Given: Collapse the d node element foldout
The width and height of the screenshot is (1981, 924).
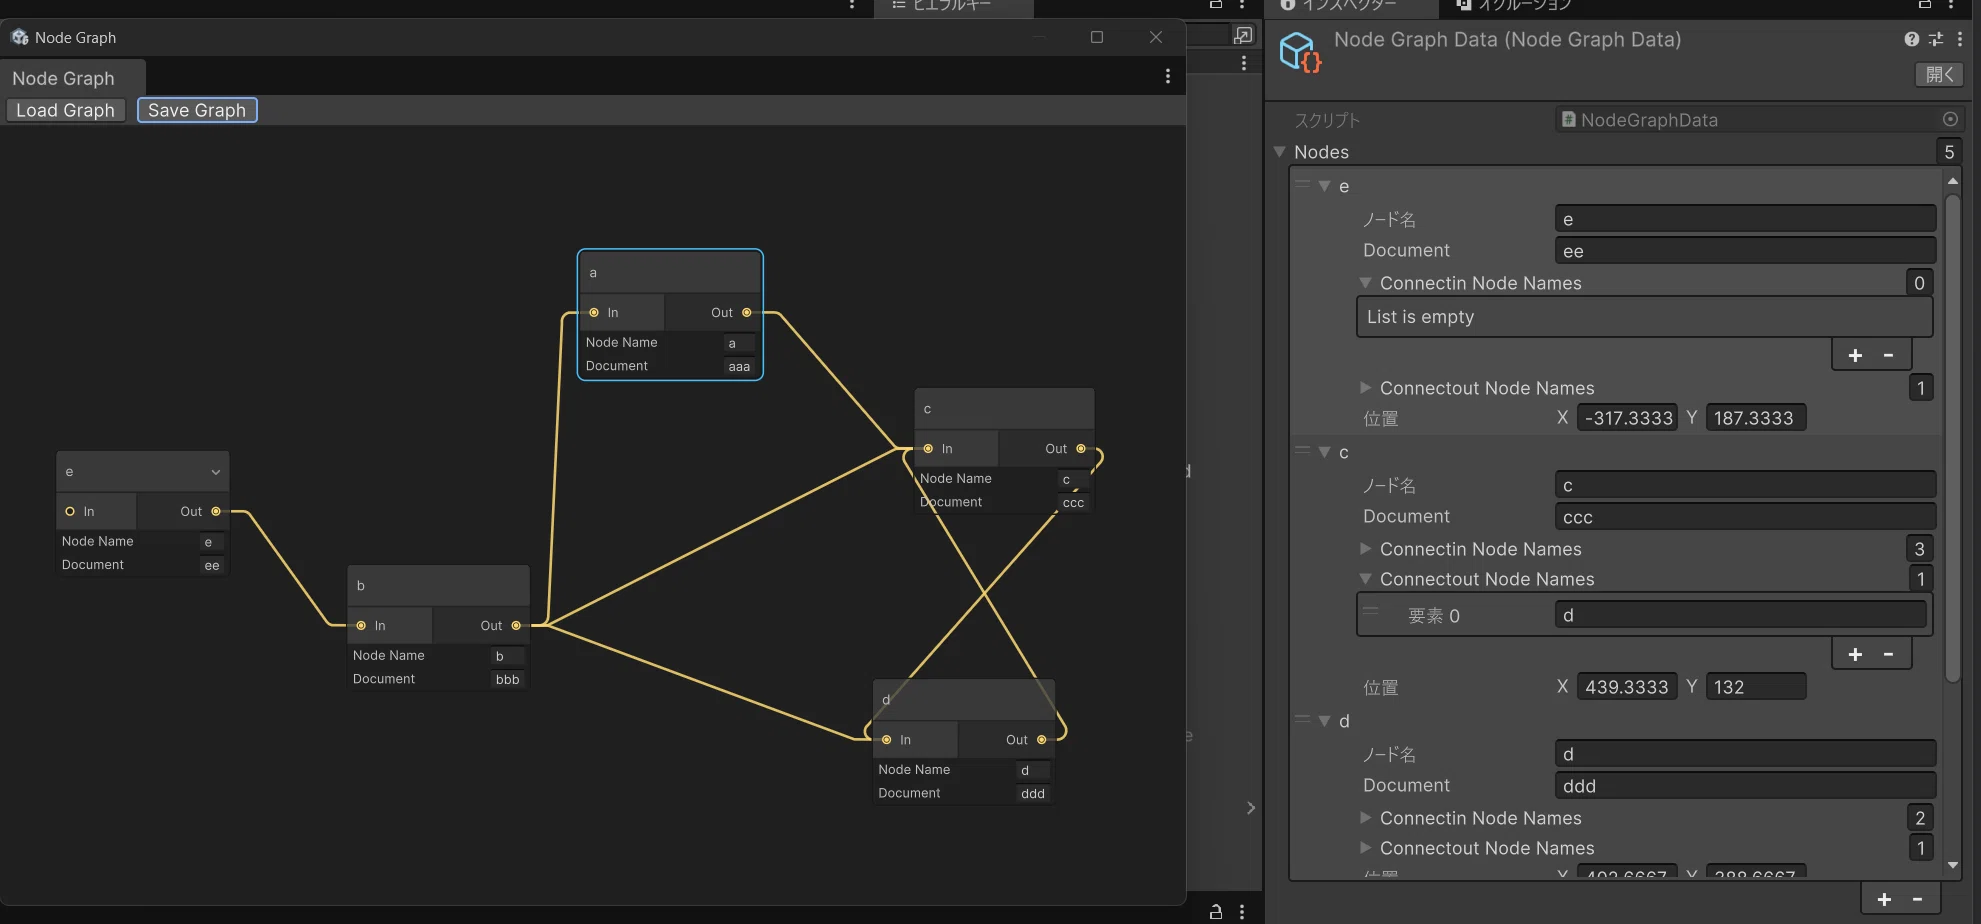Looking at the screenshot, I should pyautogui.click(x=1325, y=721).
